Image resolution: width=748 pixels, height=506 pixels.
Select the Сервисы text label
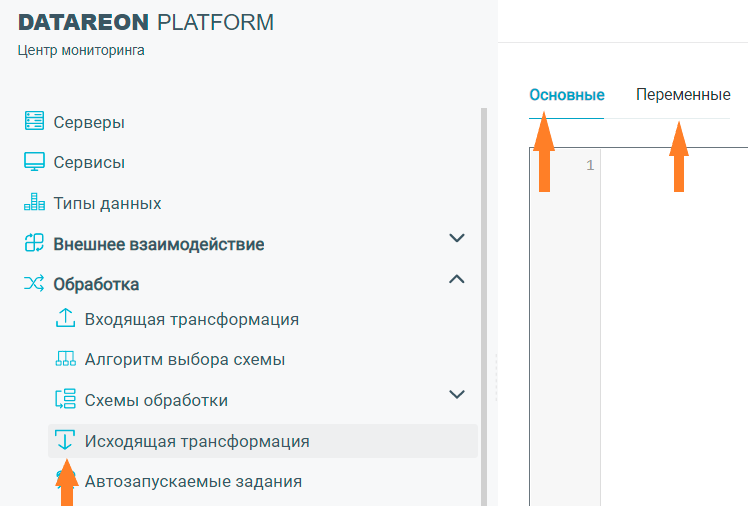(89, 162)
